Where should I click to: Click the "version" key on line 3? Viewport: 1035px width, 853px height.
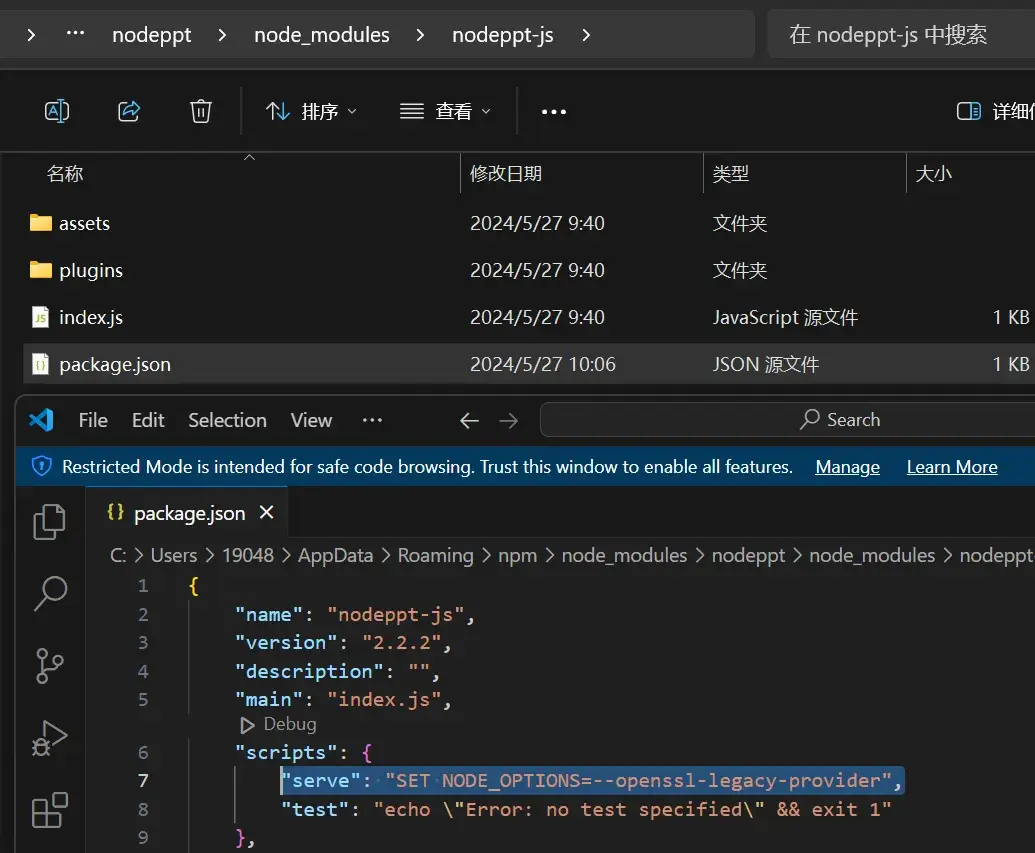pyautogui.click(x=286, y=642)
